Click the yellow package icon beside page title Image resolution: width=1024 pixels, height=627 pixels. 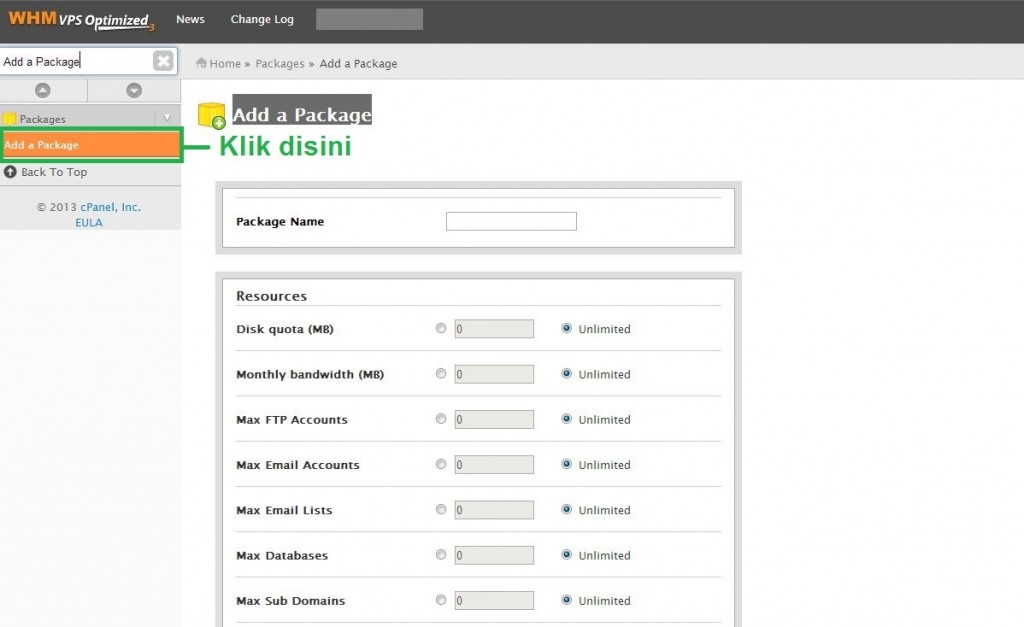point(212,115)
